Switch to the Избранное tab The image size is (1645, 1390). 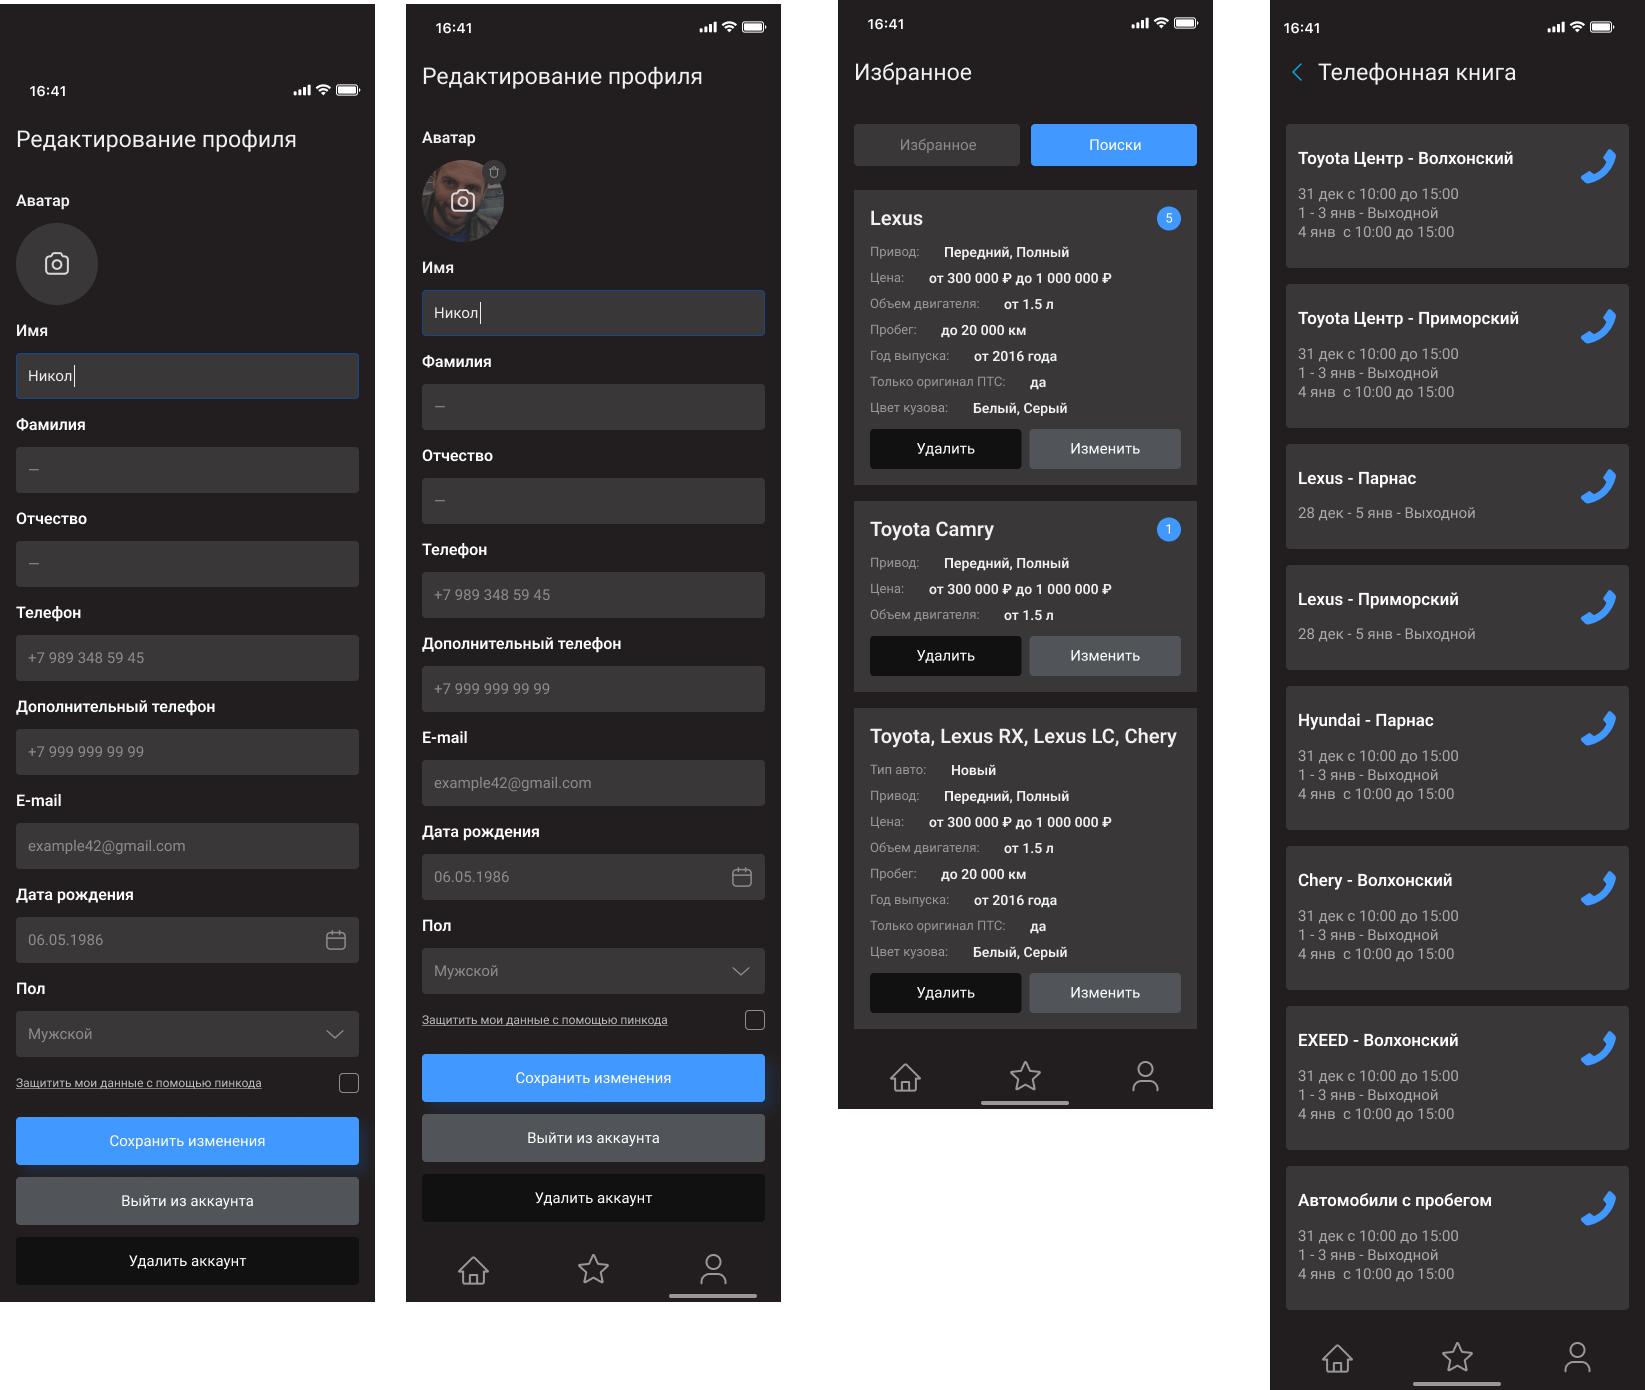[937, 145]
